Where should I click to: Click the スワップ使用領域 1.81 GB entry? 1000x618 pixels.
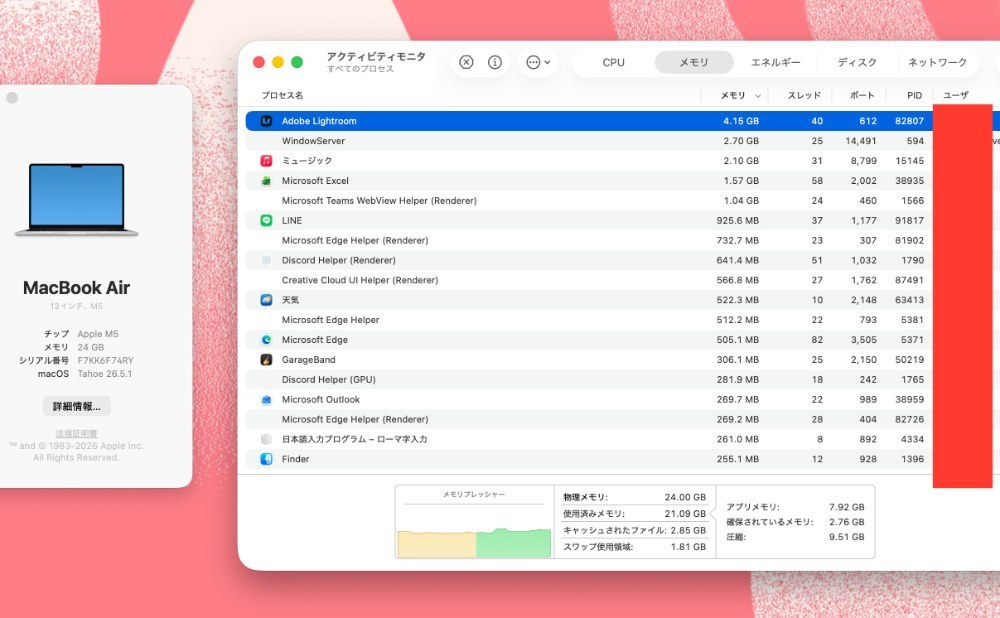634,547
